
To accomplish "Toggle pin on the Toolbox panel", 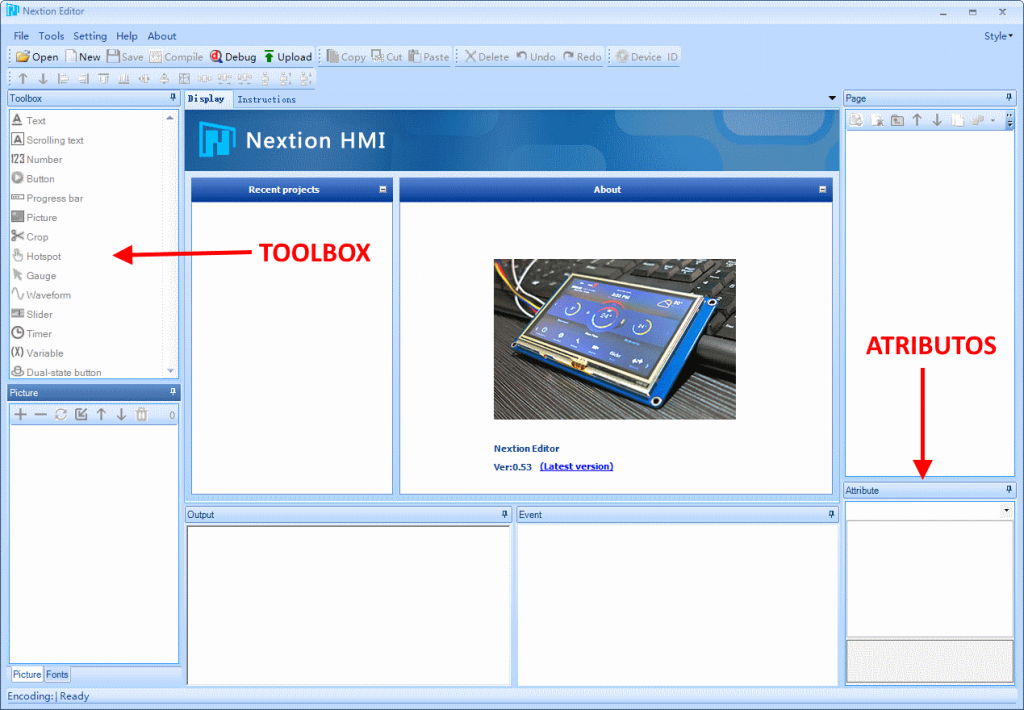I will [x=173, y=98].
